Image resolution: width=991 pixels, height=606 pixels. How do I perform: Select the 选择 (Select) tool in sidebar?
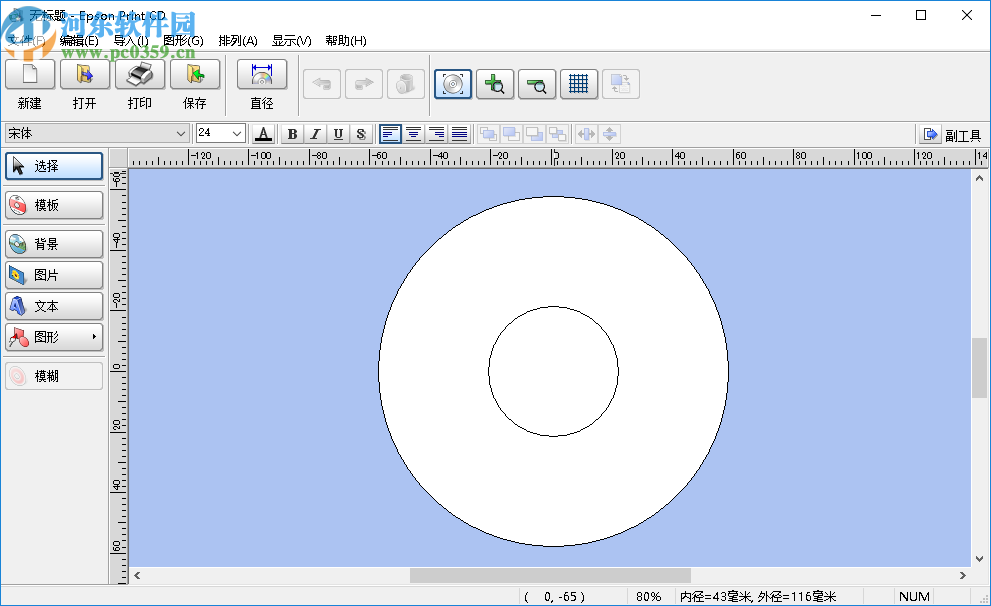coord(53,166)
